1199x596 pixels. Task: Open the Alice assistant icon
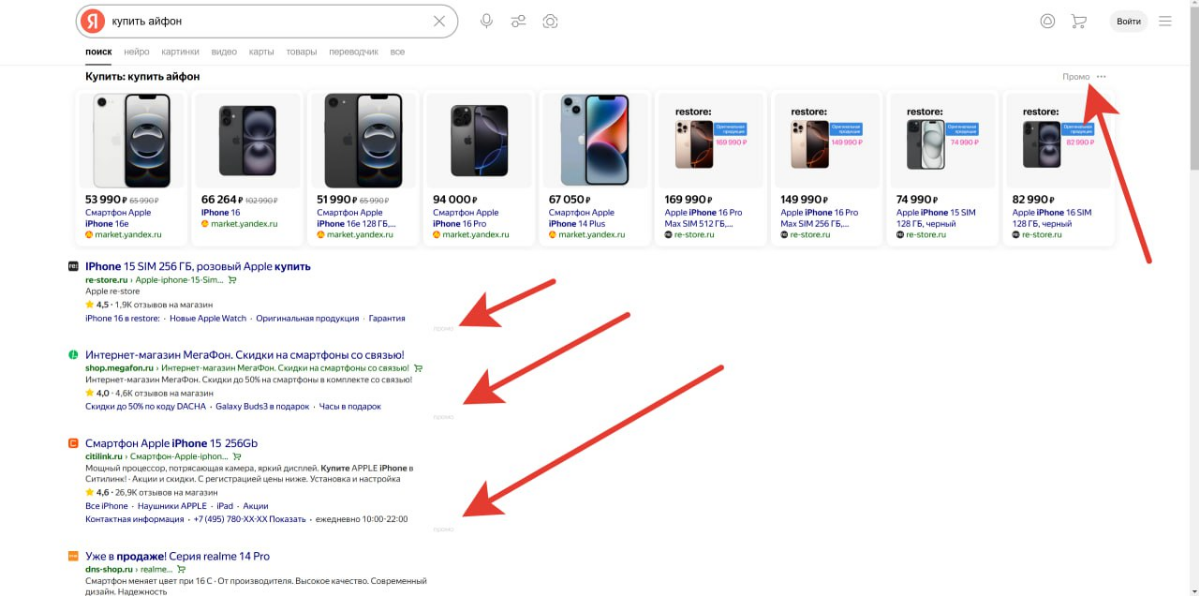(1047, 21)
